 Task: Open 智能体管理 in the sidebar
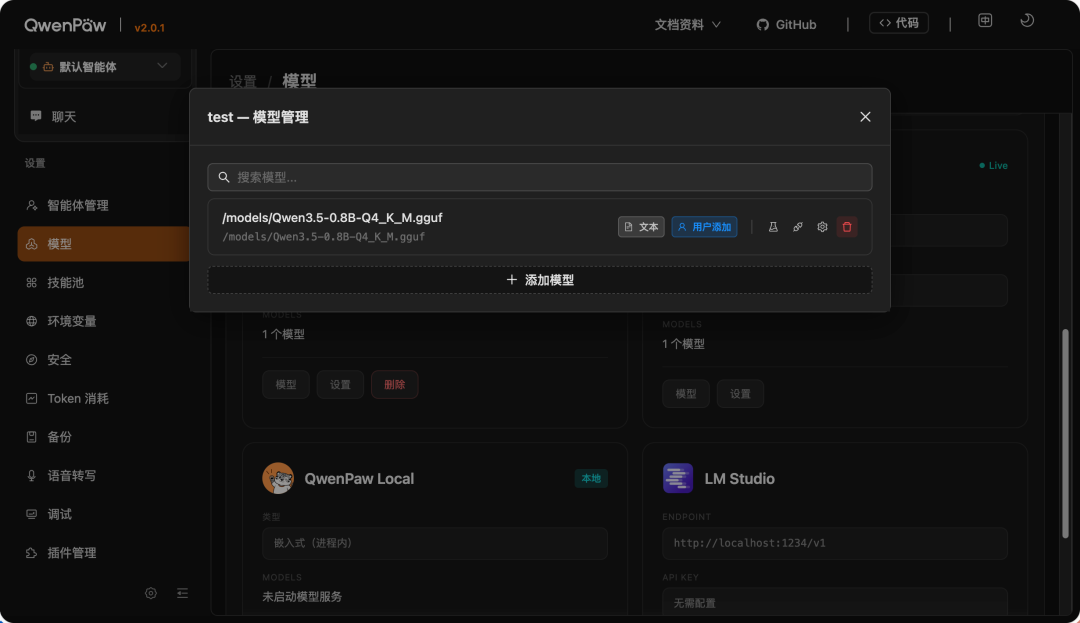[x=103, y=205]
